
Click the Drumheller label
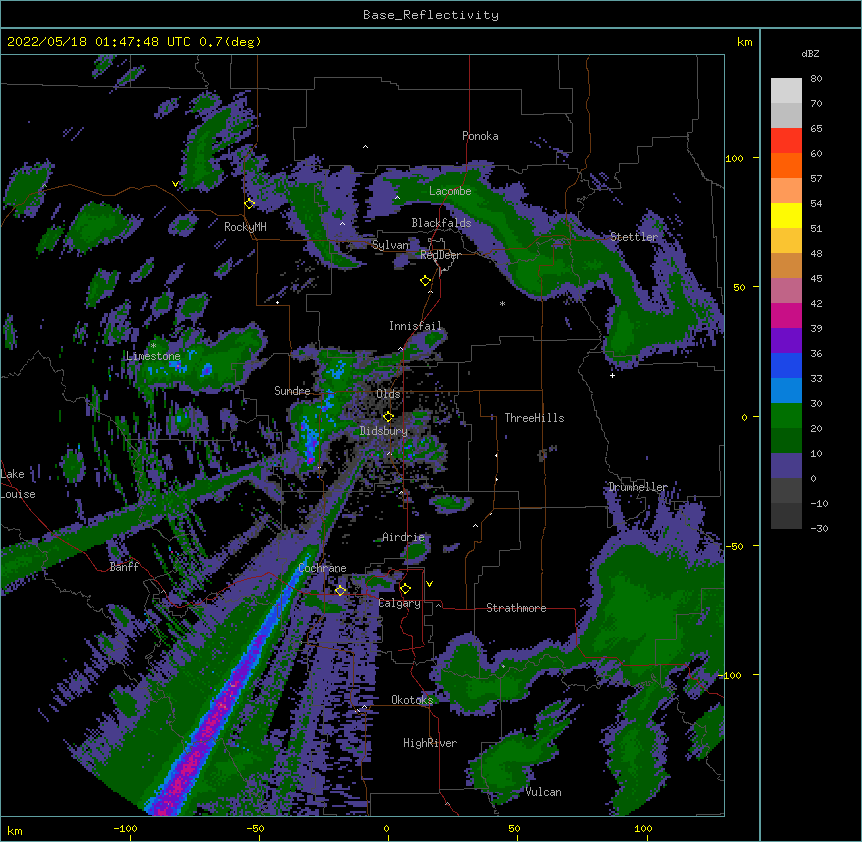point(638,487)
